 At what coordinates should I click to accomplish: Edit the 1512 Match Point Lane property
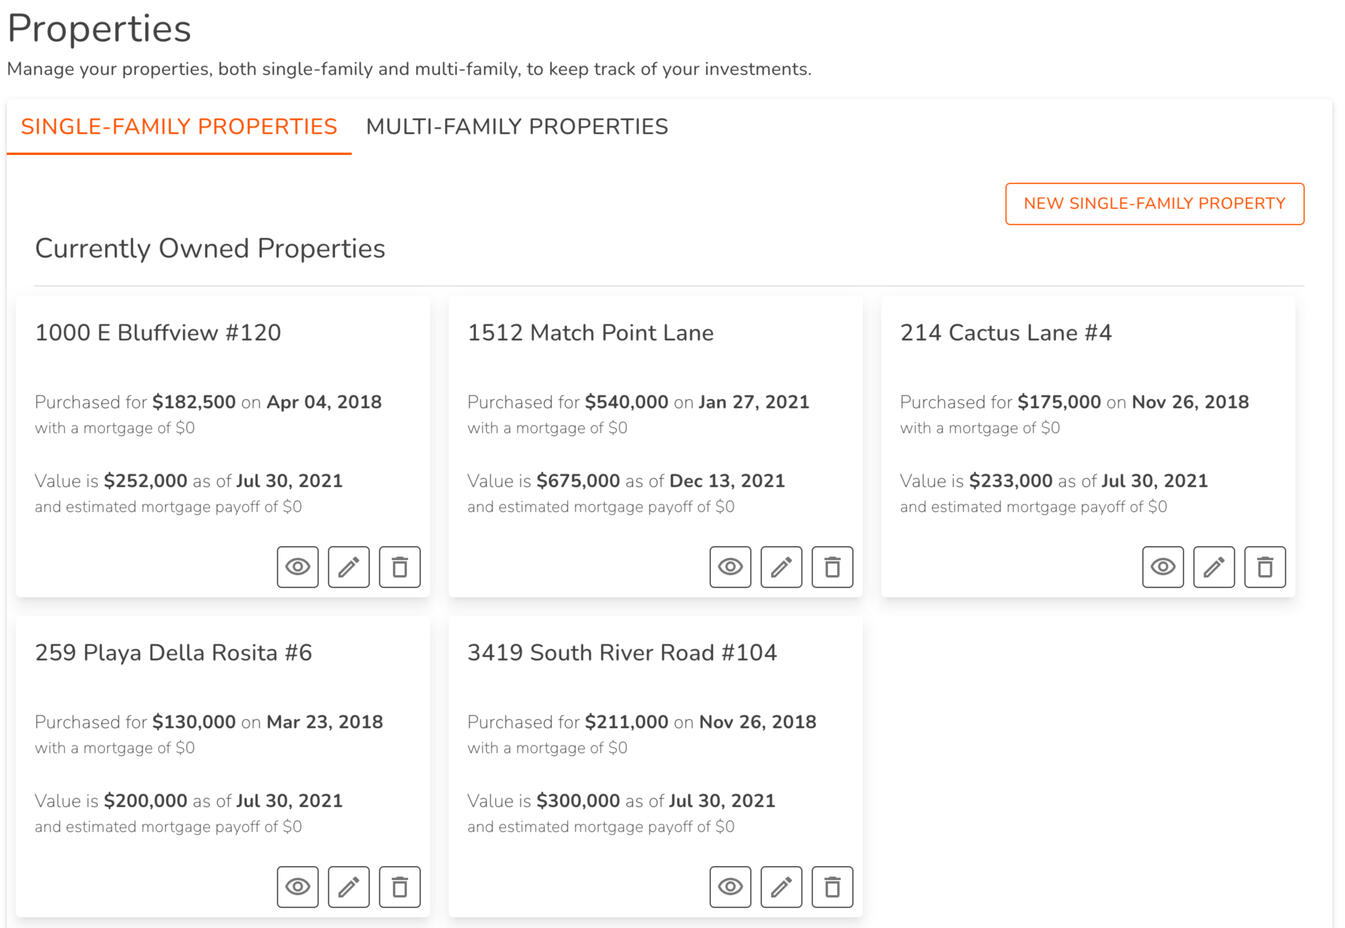pos(782,567)
